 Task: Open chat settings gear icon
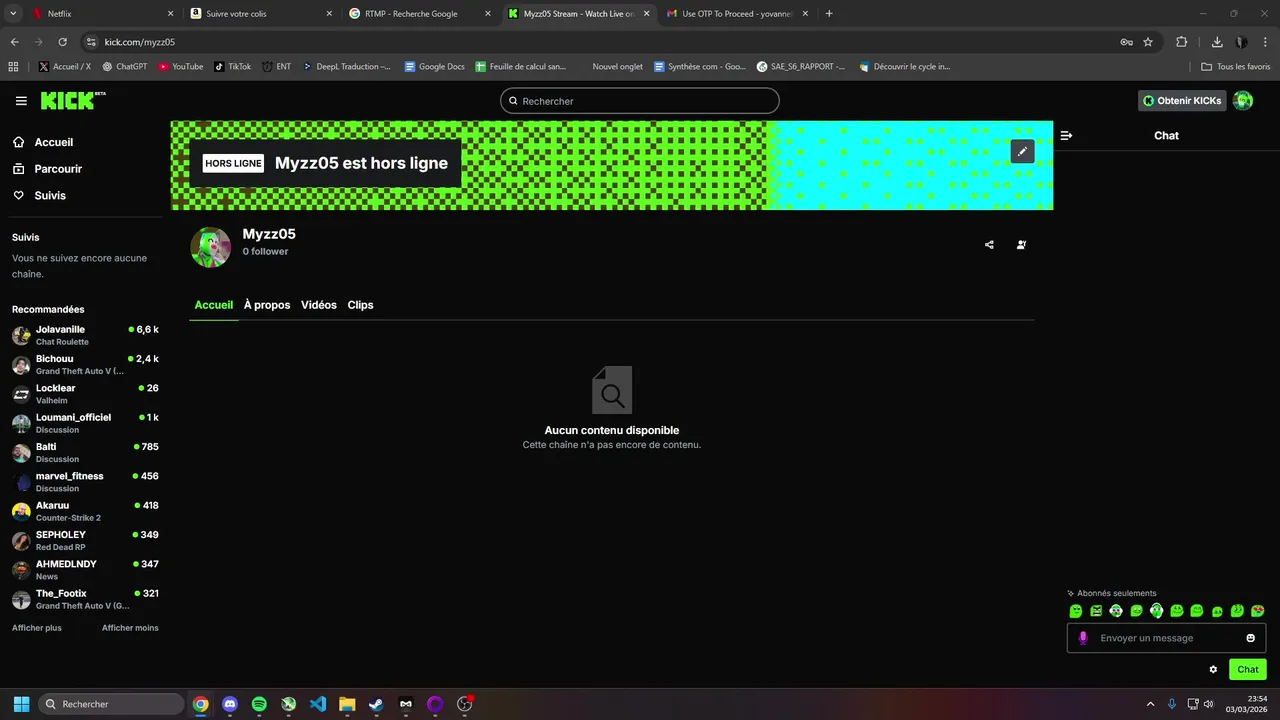[1213, 669]
